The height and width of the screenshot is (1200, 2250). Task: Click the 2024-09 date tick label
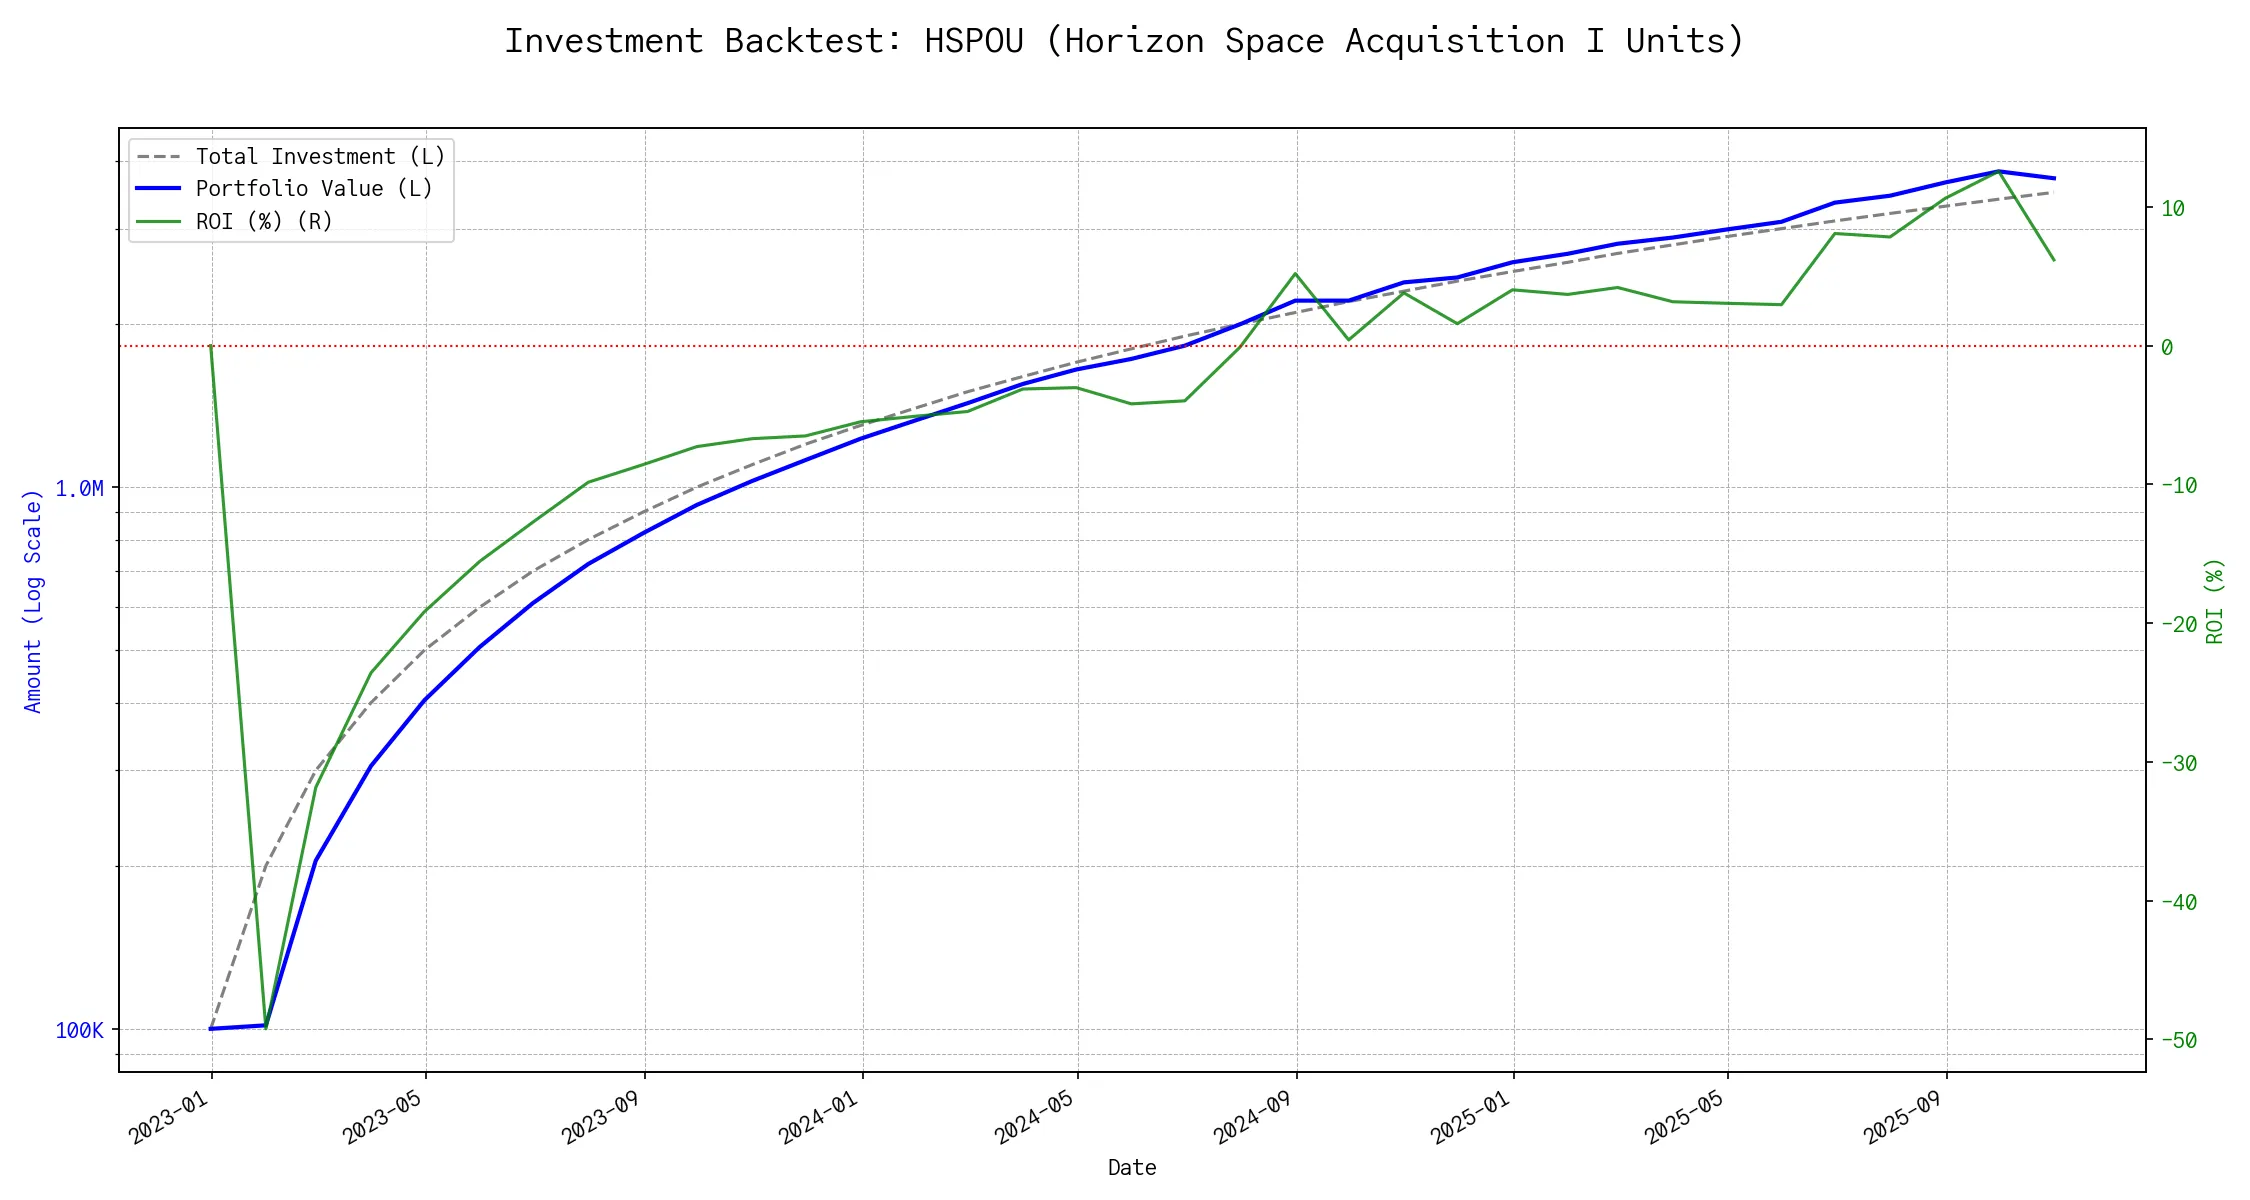(1254, 1117)
